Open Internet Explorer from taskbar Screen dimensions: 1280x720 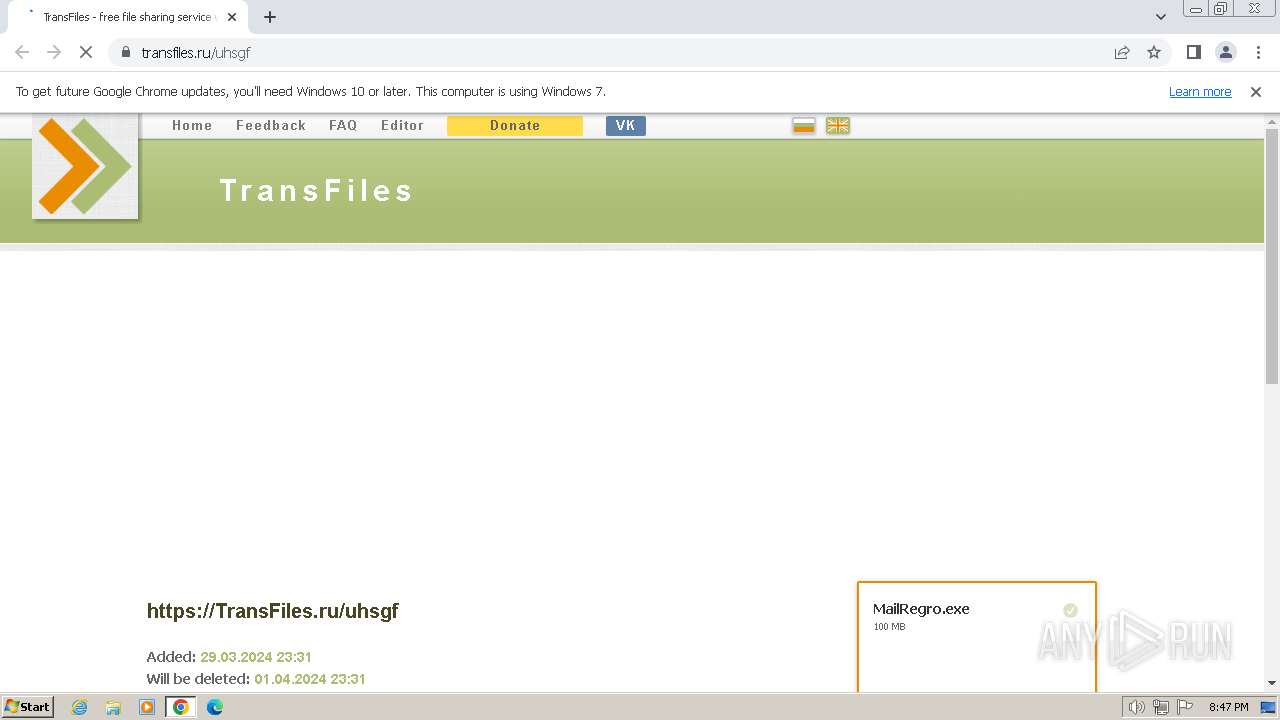(80, 707)
